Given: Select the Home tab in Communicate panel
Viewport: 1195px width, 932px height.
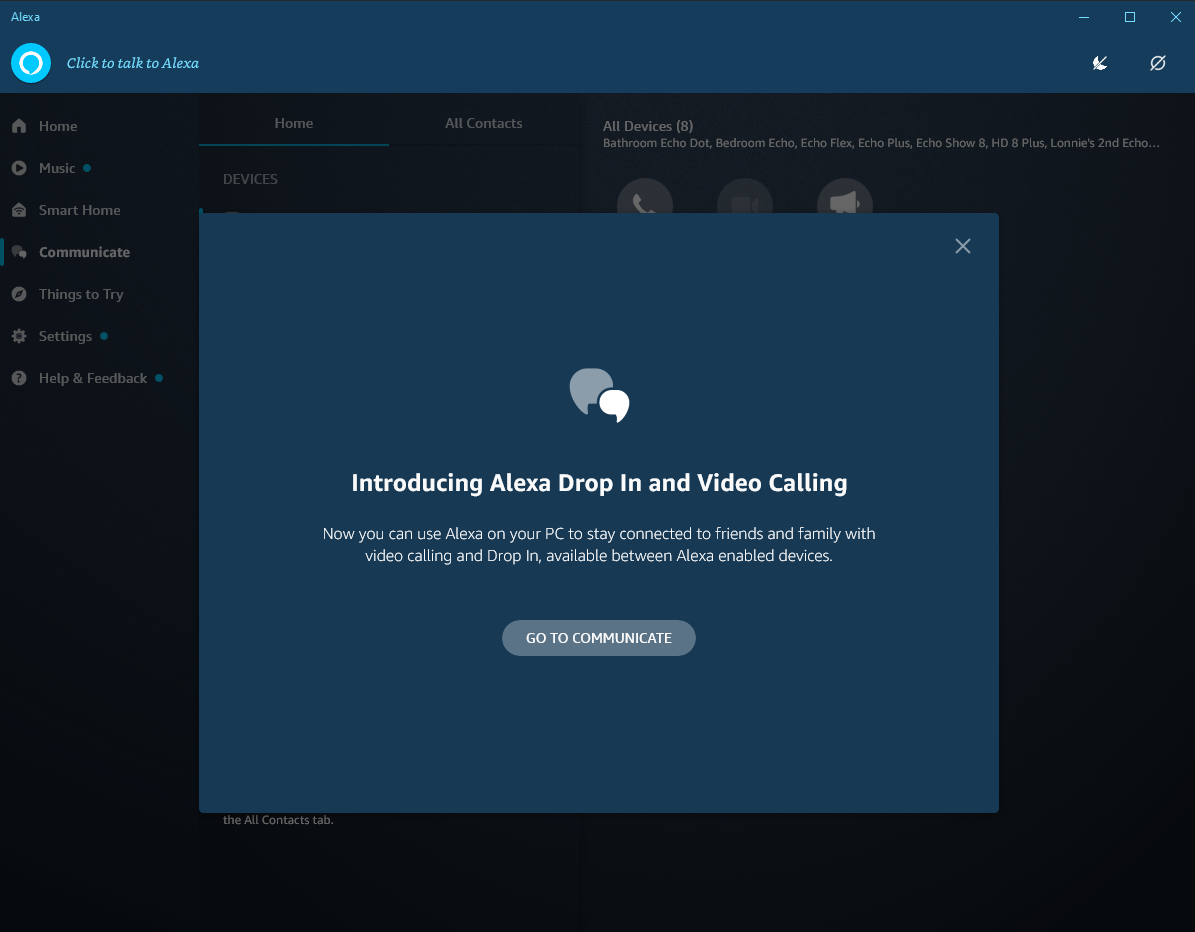Looking at the screenshot, I should (x=293, y=123).
